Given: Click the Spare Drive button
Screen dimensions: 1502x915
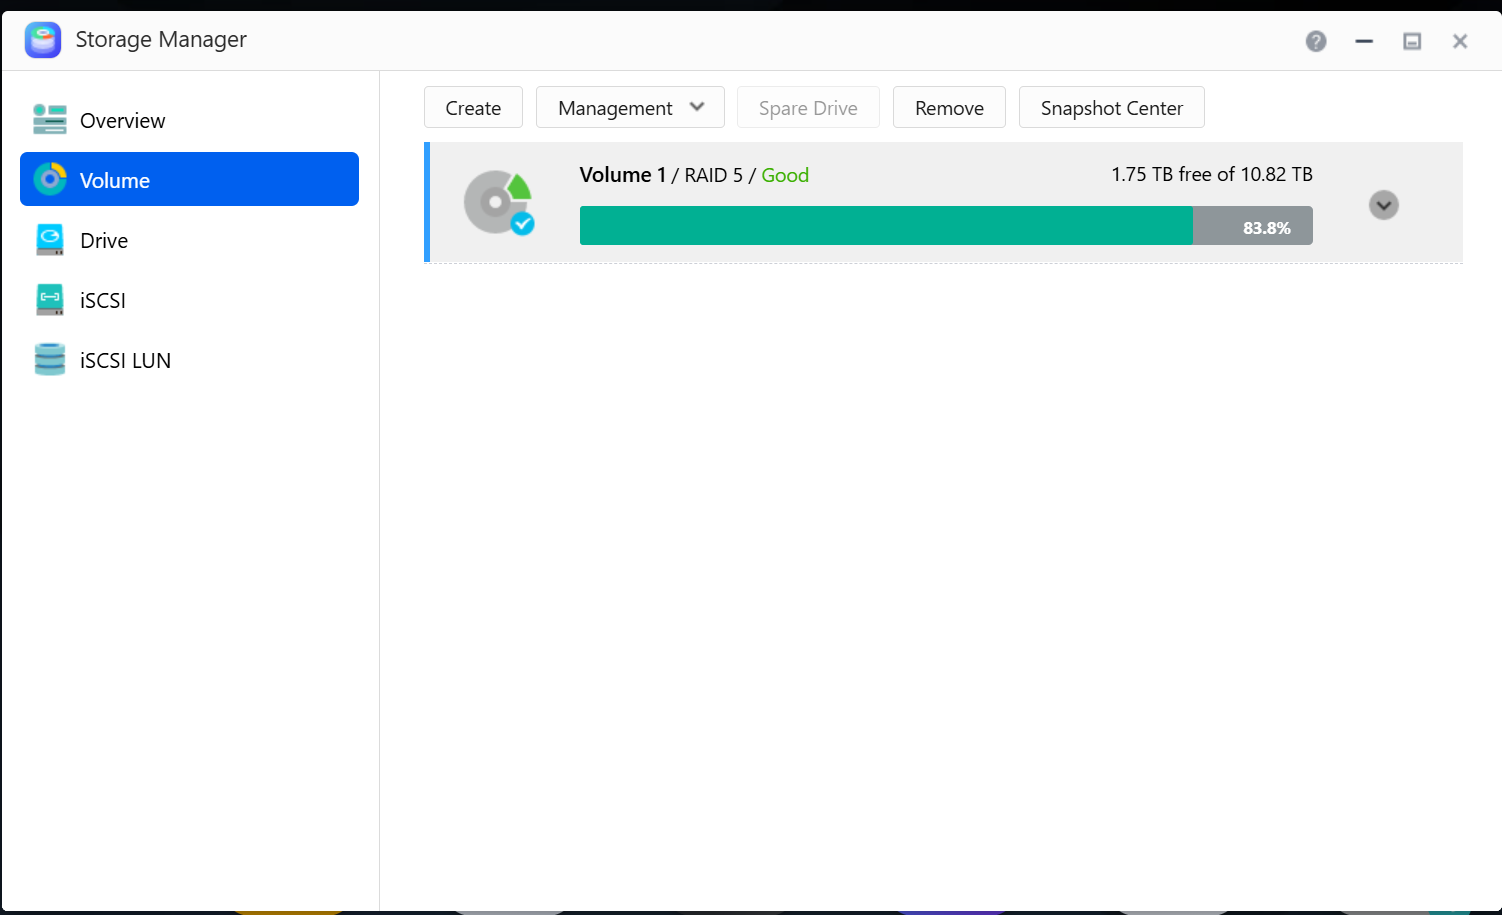Looking at the screenshot, I should [x=808, y=107].
